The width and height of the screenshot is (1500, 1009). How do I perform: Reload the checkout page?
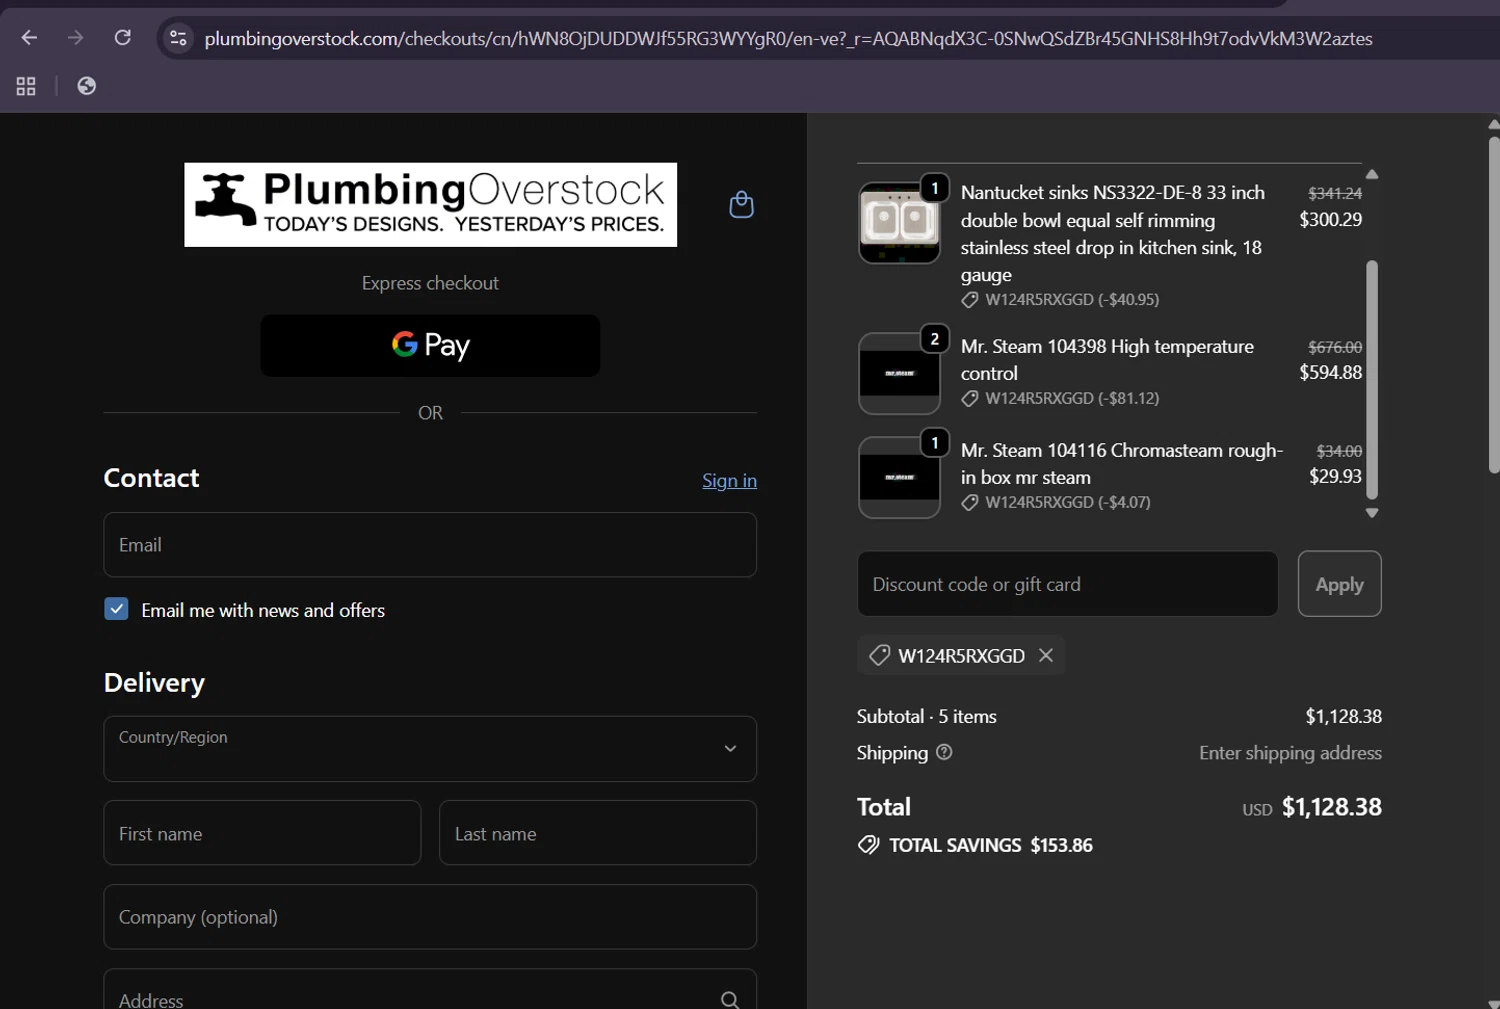(123, 38)
